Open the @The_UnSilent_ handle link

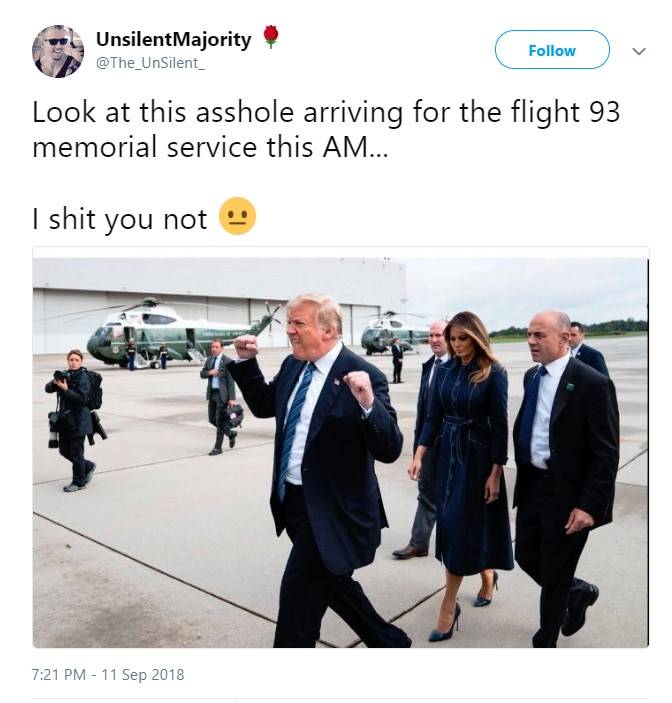[x=150, y=63]
